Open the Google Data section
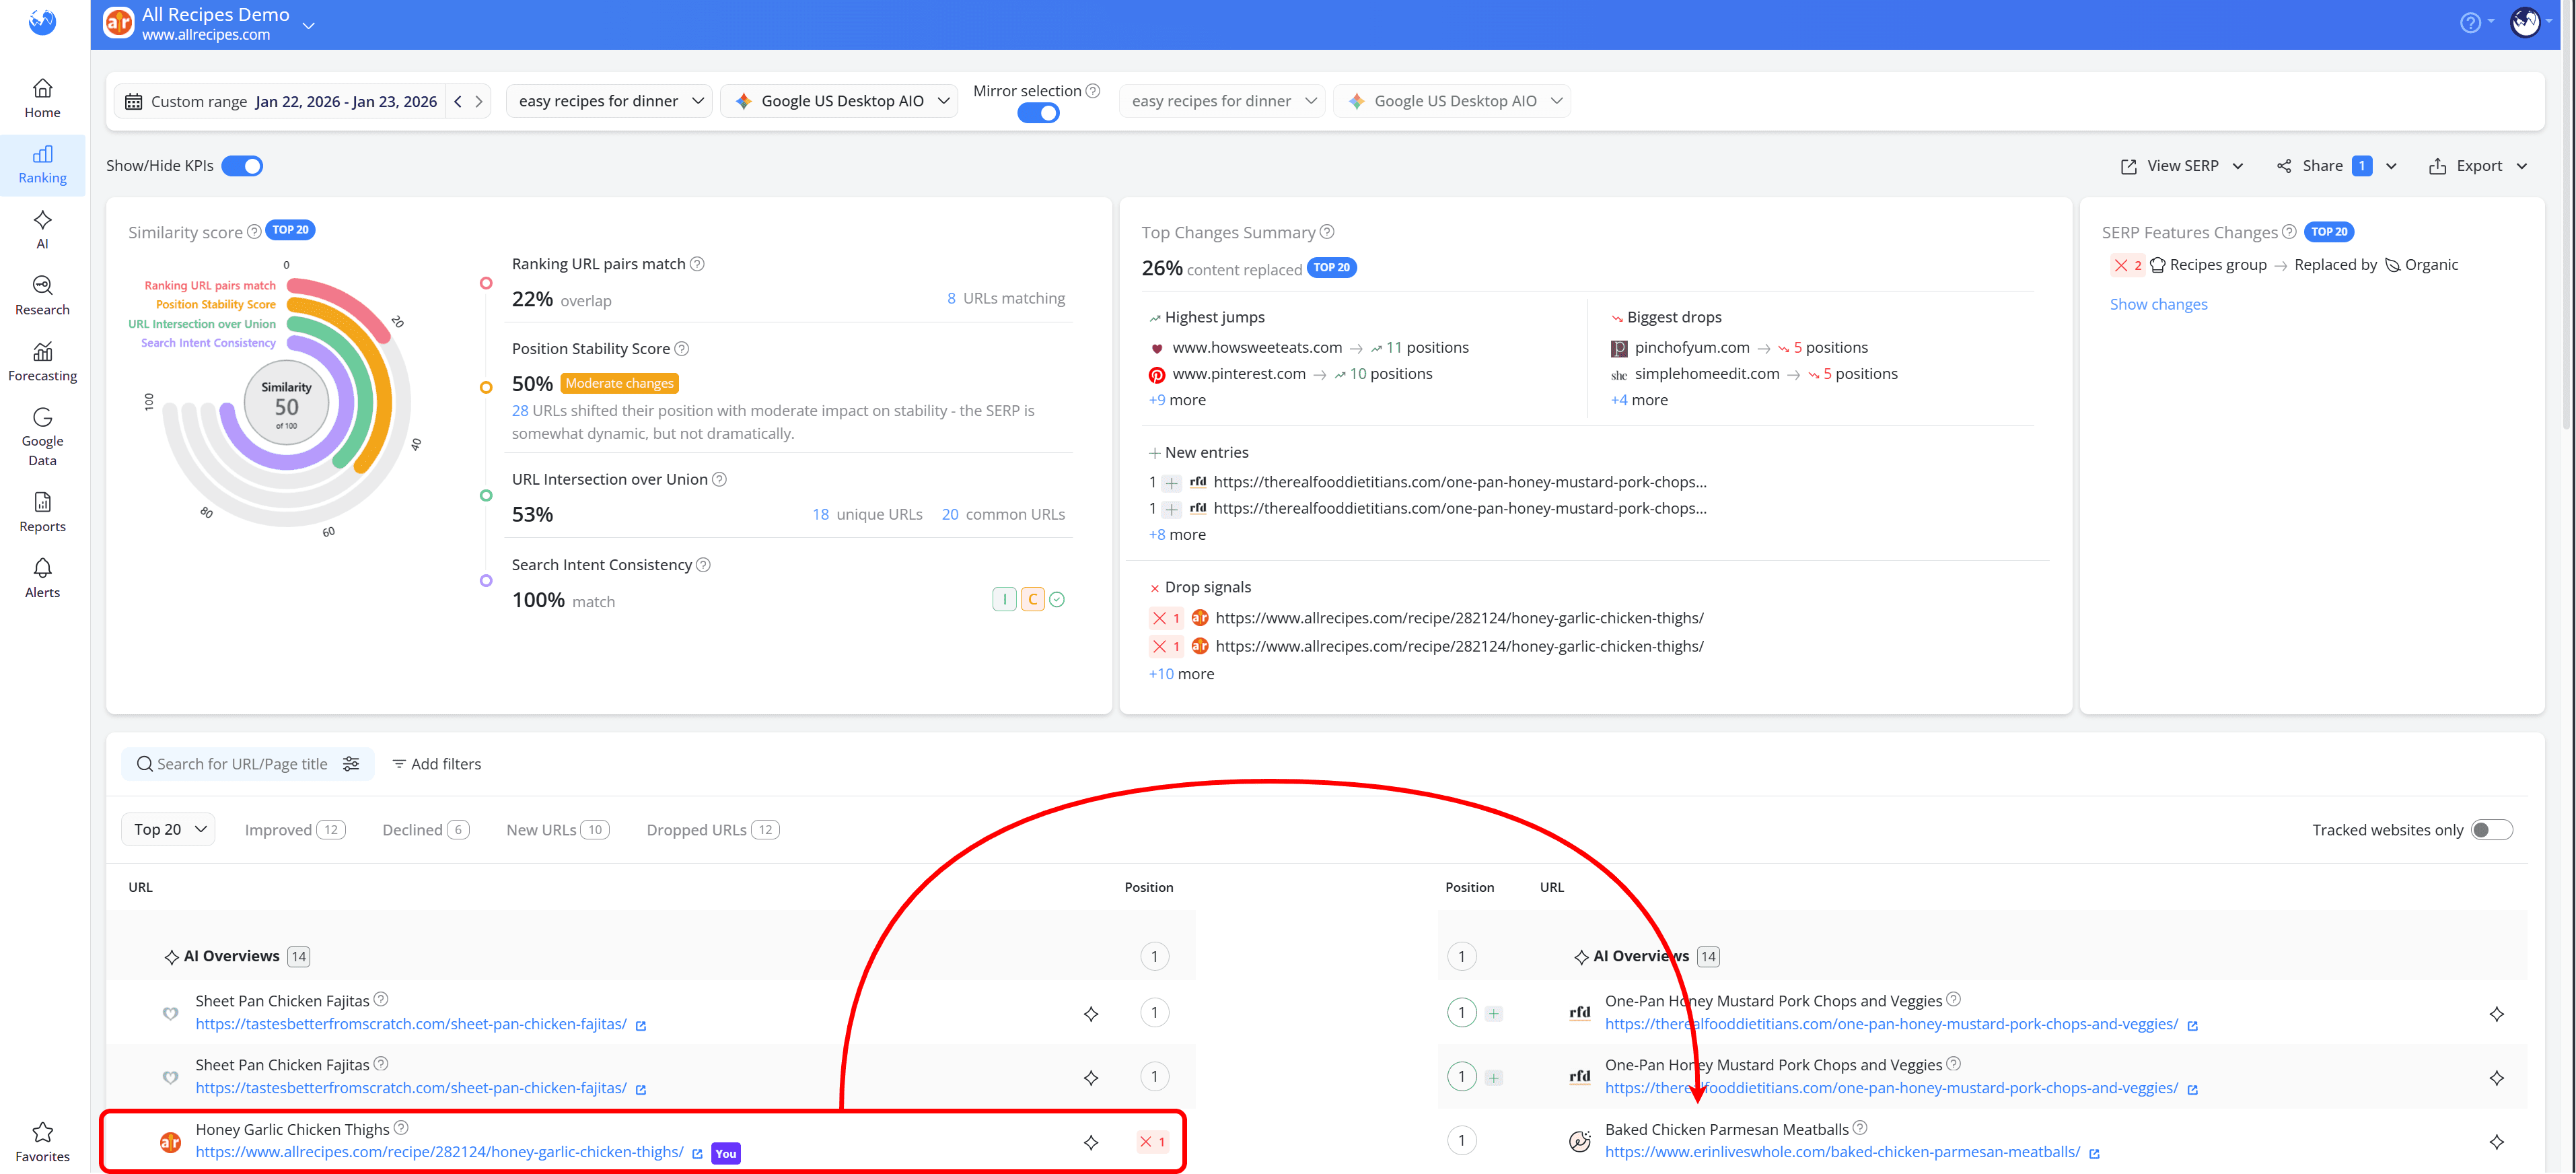The image size is (2576, 1174). point(42,437)
